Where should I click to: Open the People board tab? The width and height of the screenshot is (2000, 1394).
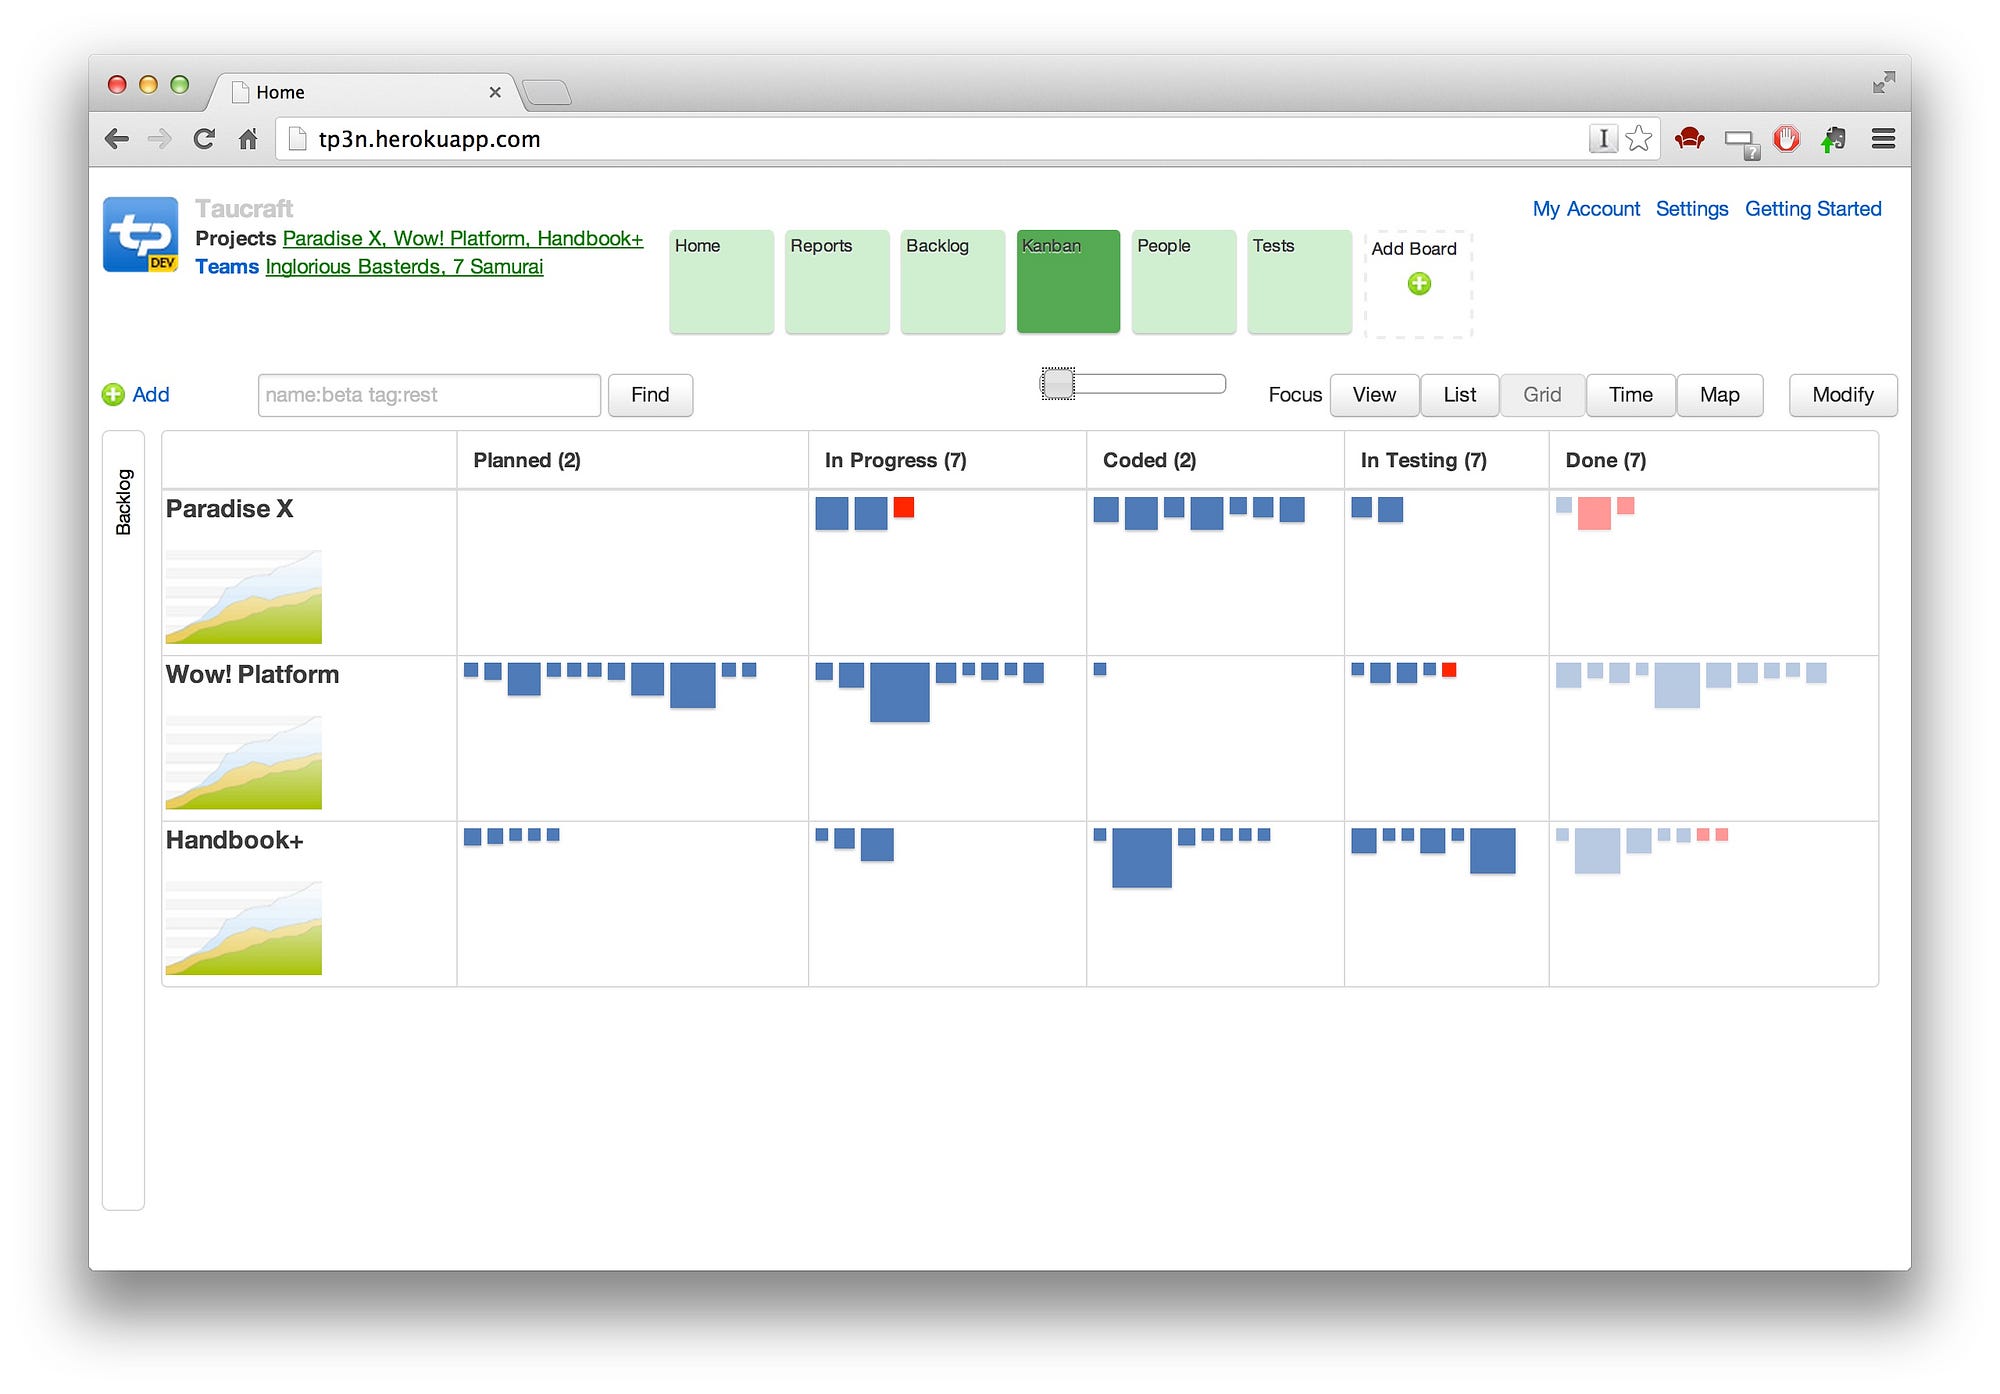(1183, 281)
